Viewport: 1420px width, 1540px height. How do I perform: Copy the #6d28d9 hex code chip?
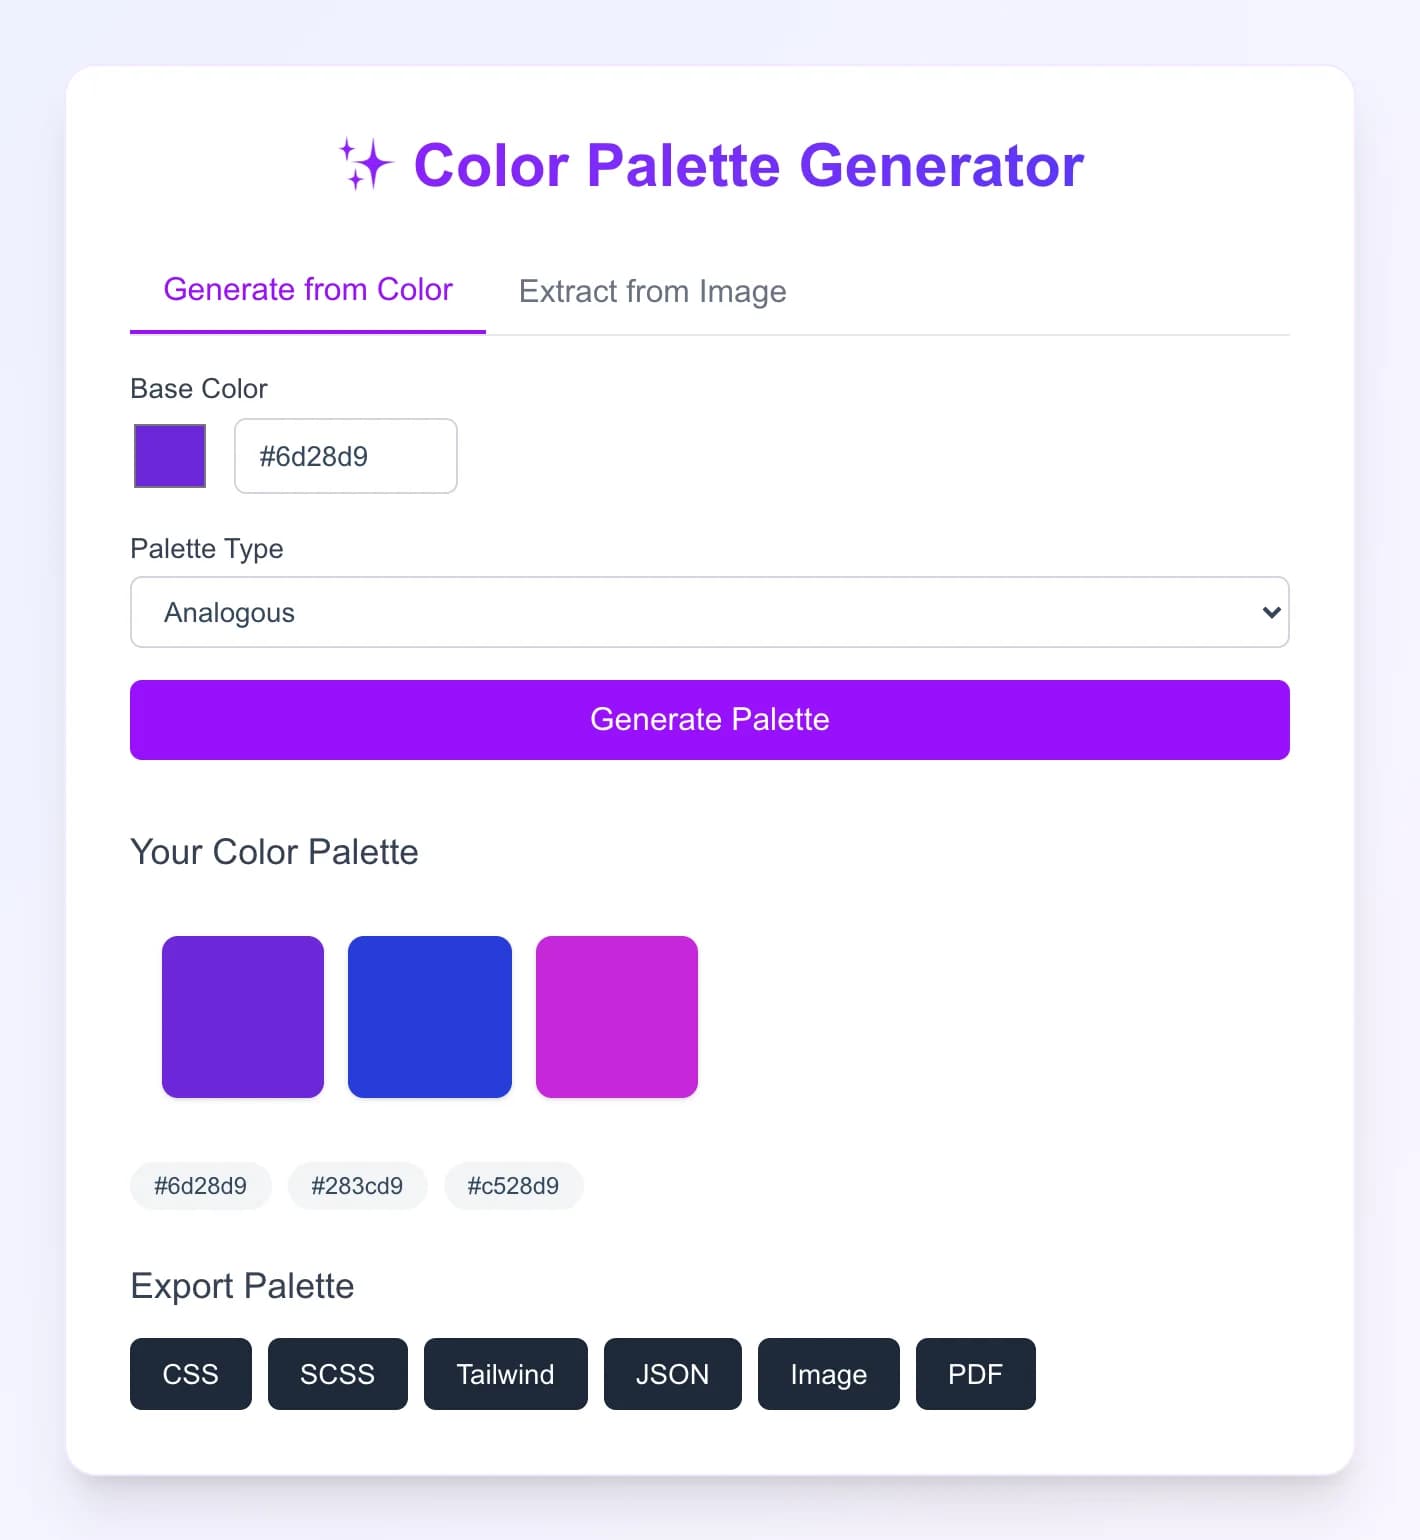[200, 1186]
